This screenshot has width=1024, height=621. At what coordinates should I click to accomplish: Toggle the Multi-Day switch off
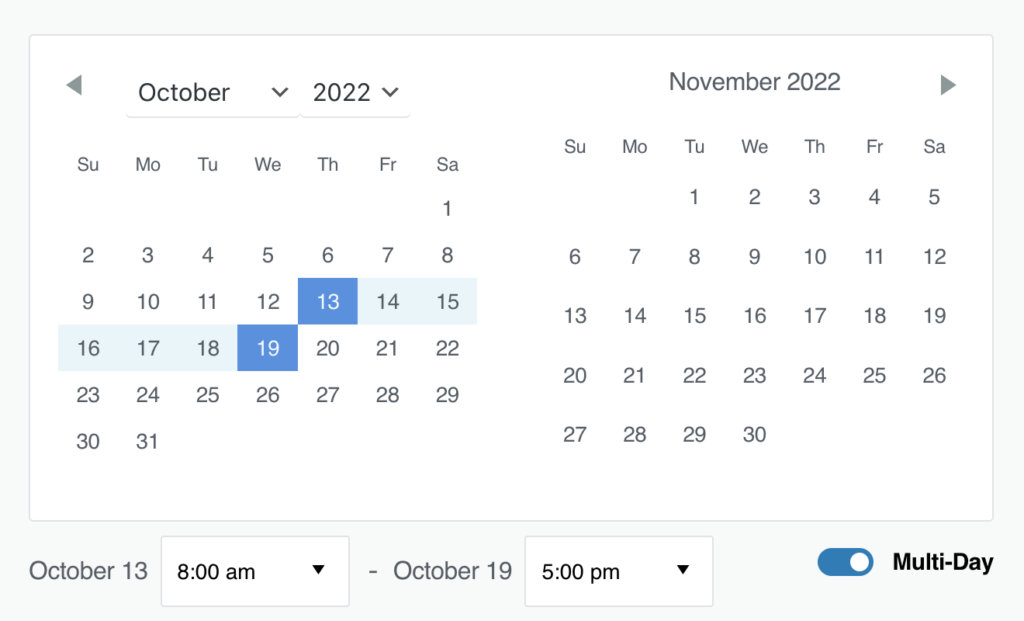click(845, 562)
